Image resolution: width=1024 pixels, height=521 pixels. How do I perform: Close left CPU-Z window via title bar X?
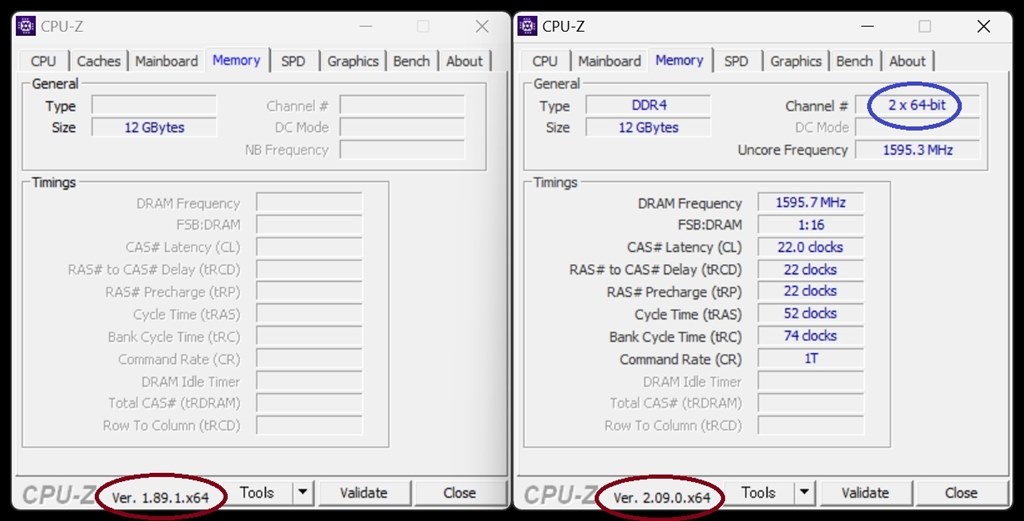pos(482,26)
